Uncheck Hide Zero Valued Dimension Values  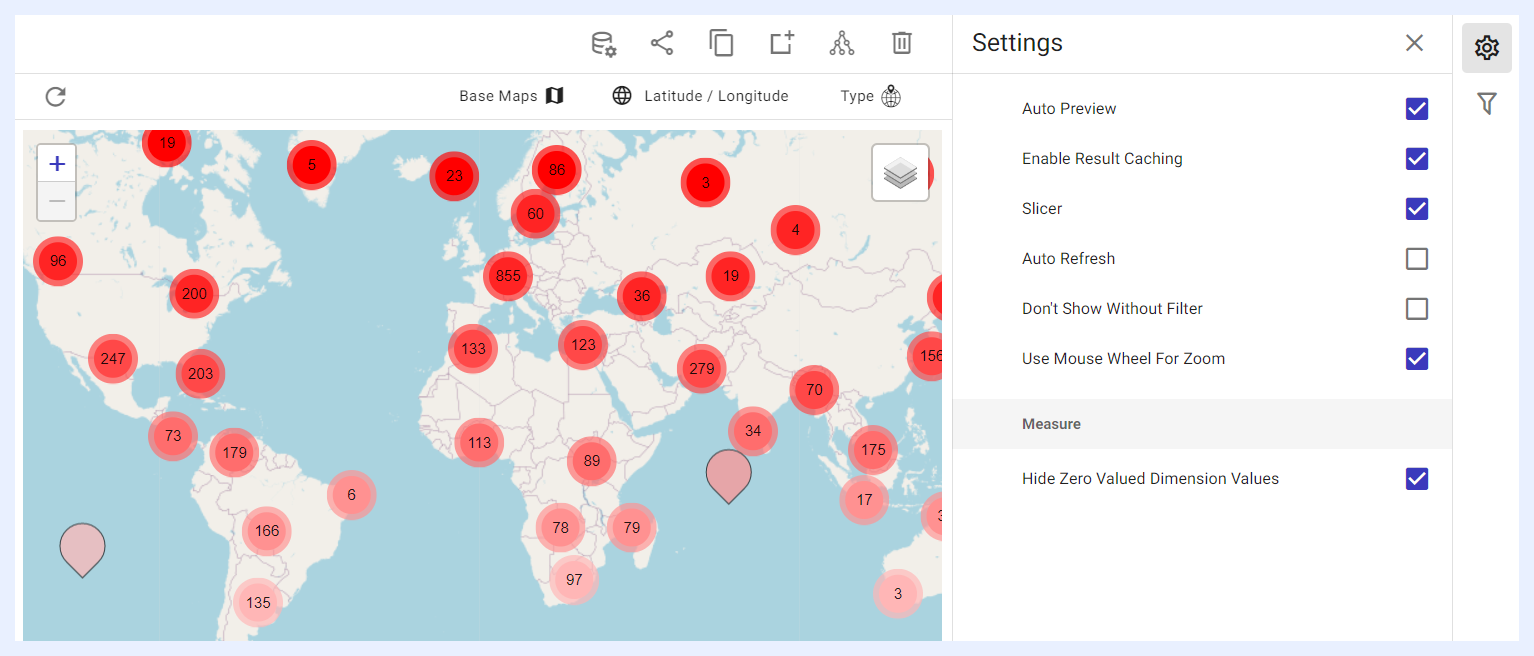(x=1417, y=479)
